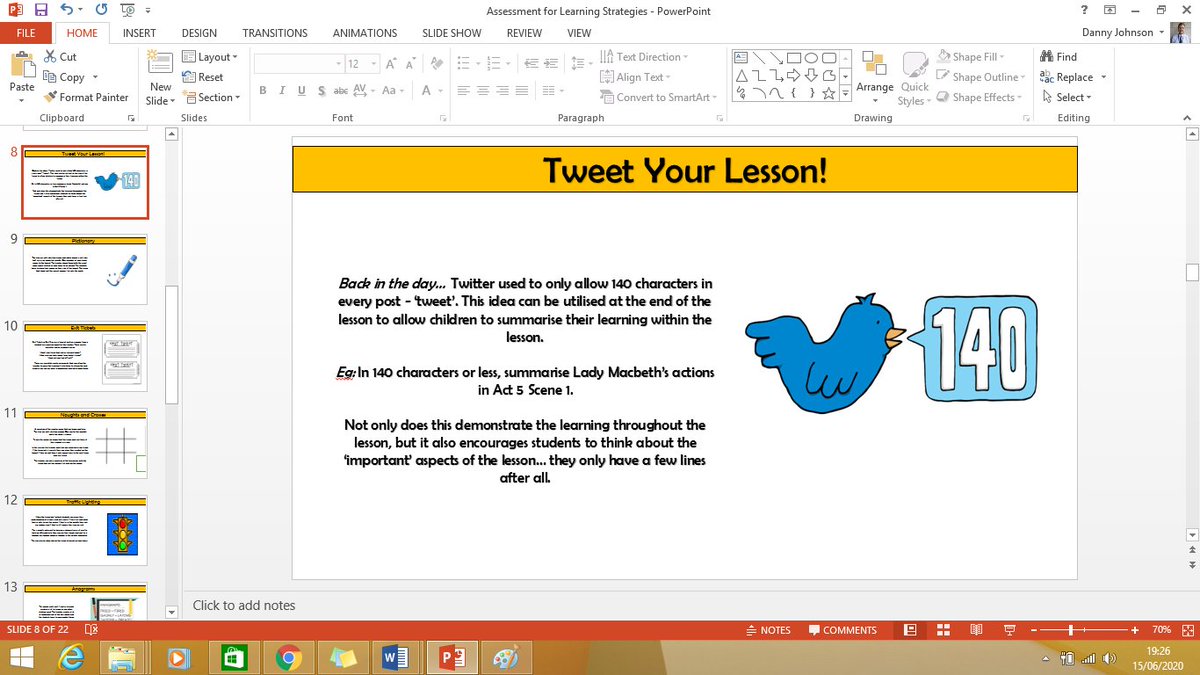Click the spell check icon in status bar
Screen dimensions: 1200x675
tap(92, 630)
